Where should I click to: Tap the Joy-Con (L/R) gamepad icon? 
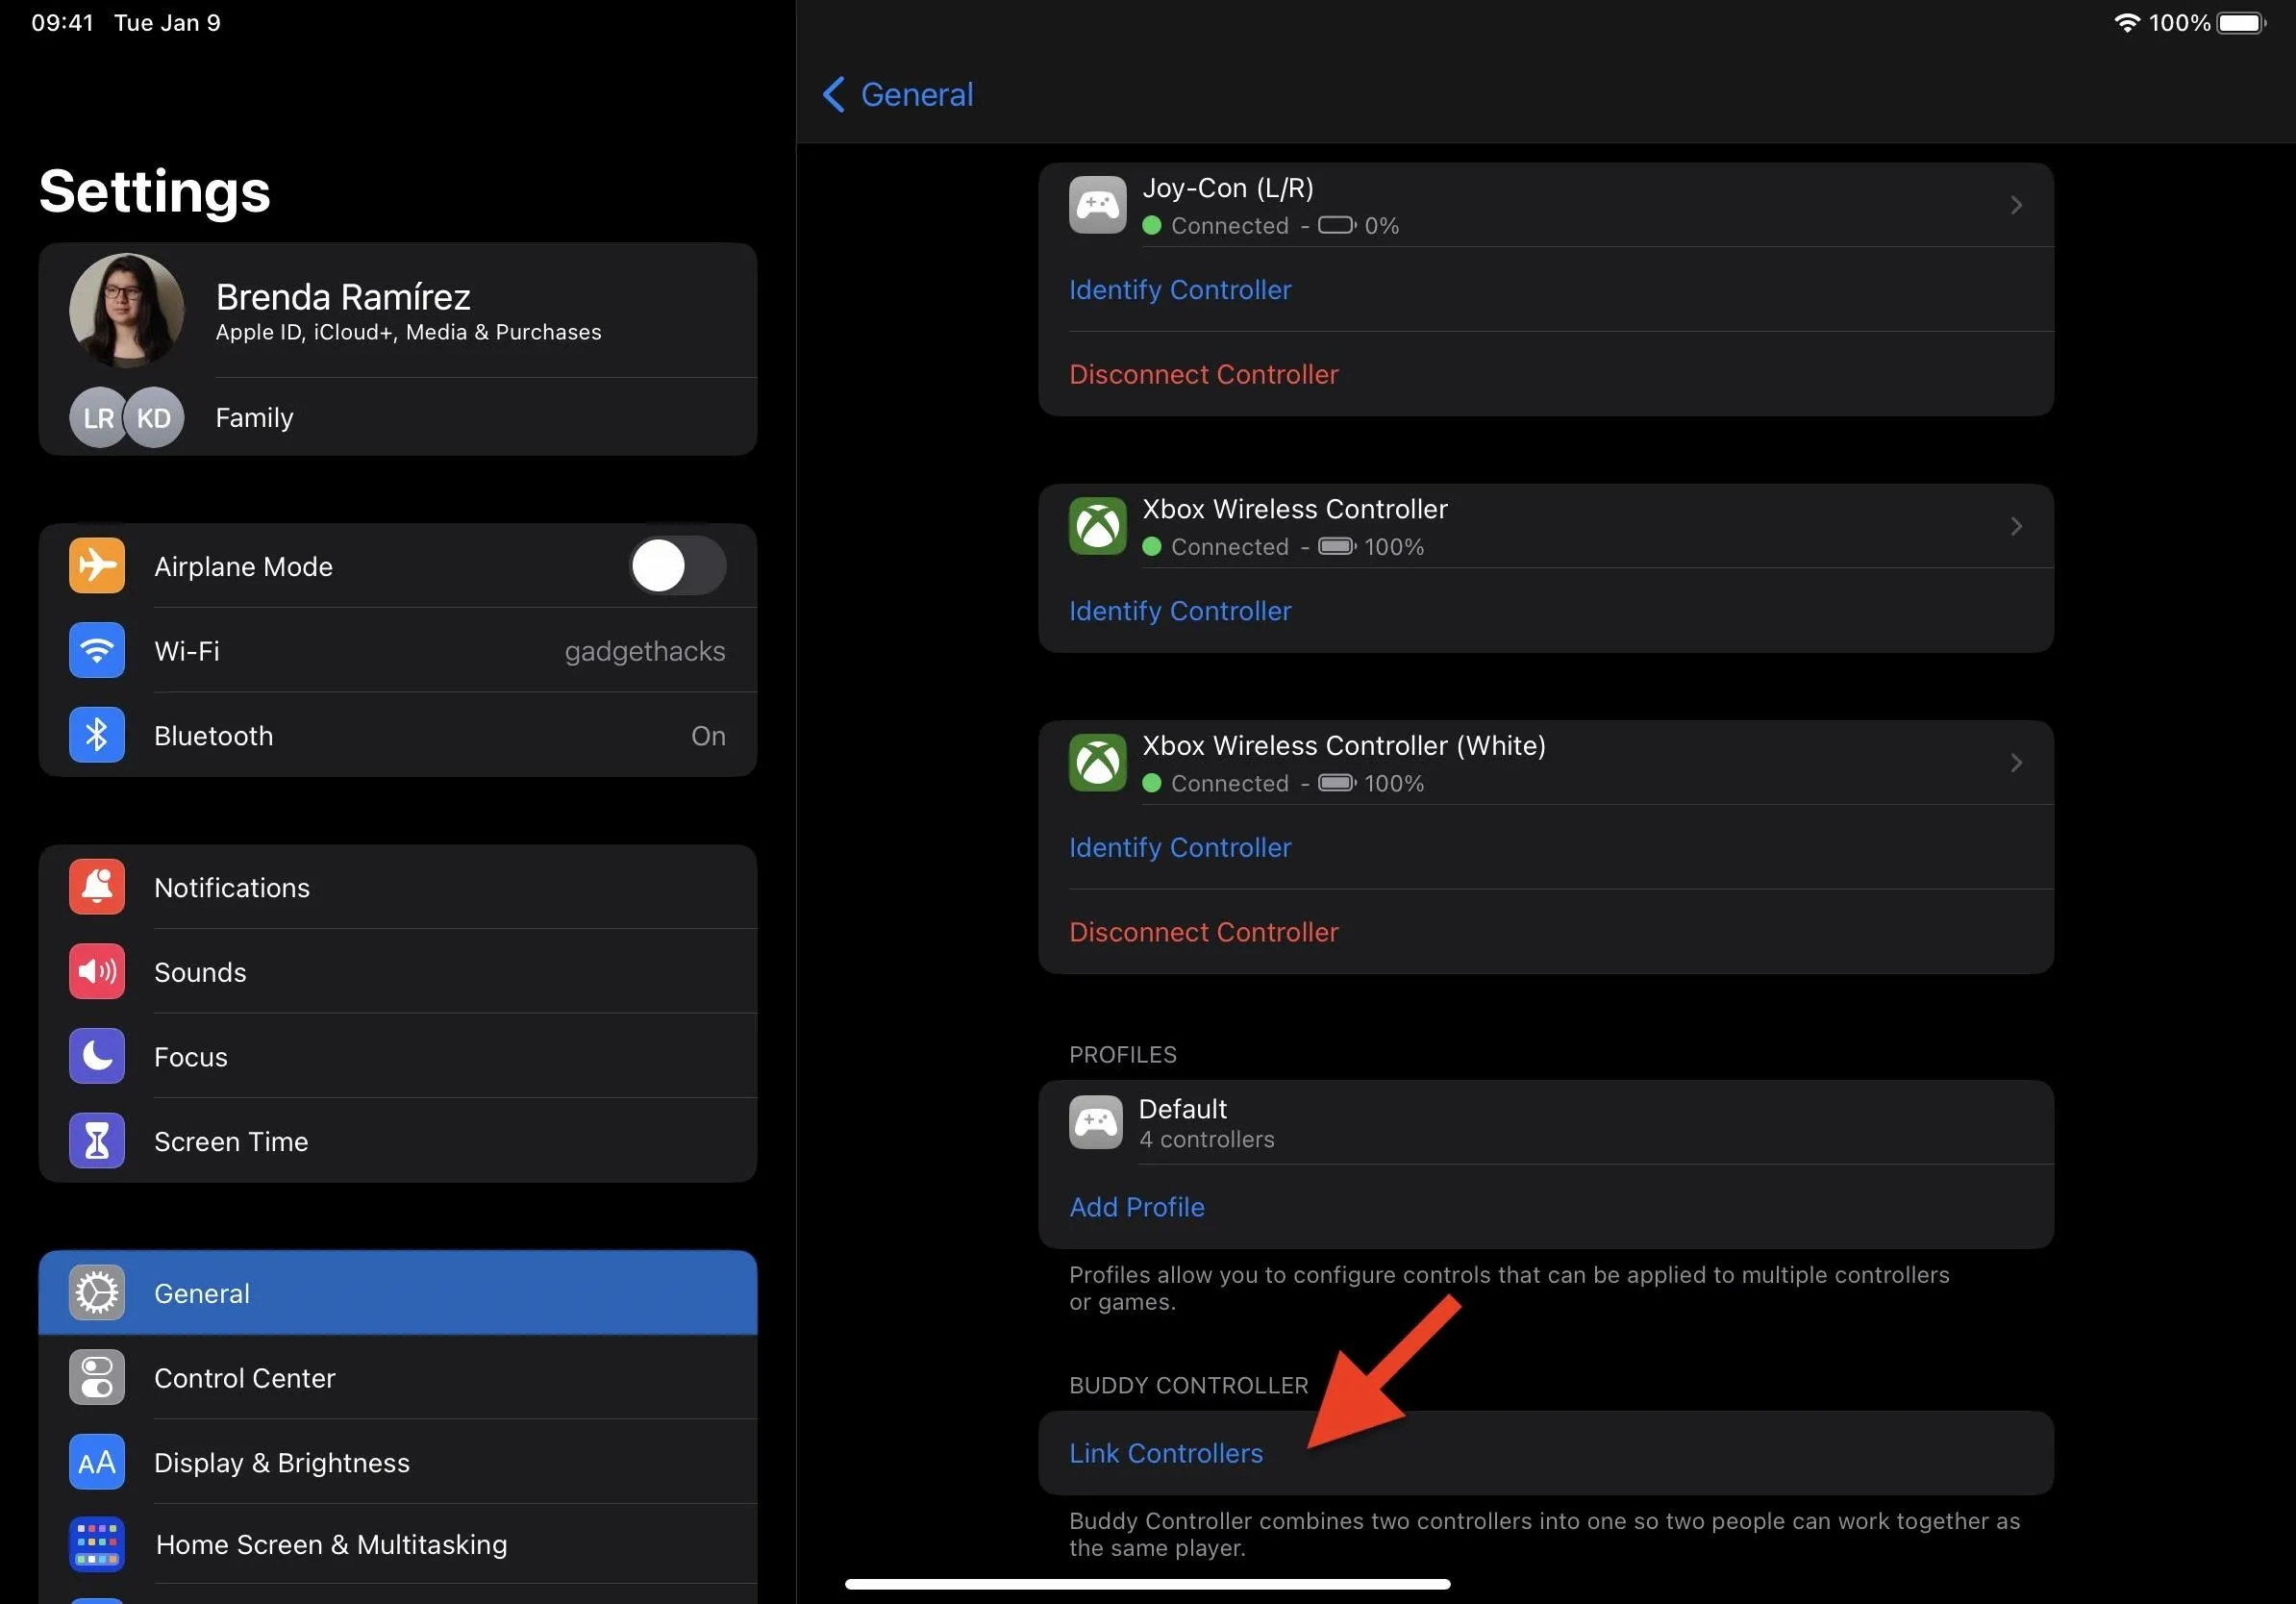click(x=1097, y=205)
